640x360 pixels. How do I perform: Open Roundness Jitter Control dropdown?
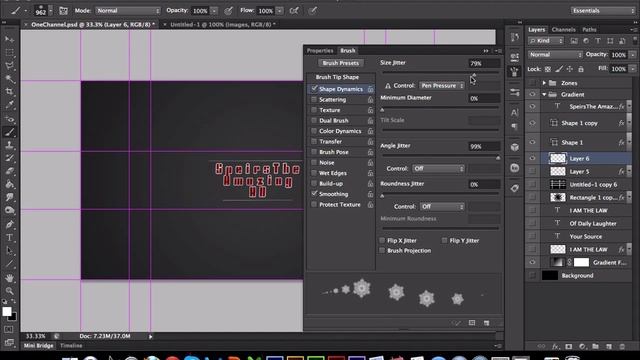(x=442, y=207)
